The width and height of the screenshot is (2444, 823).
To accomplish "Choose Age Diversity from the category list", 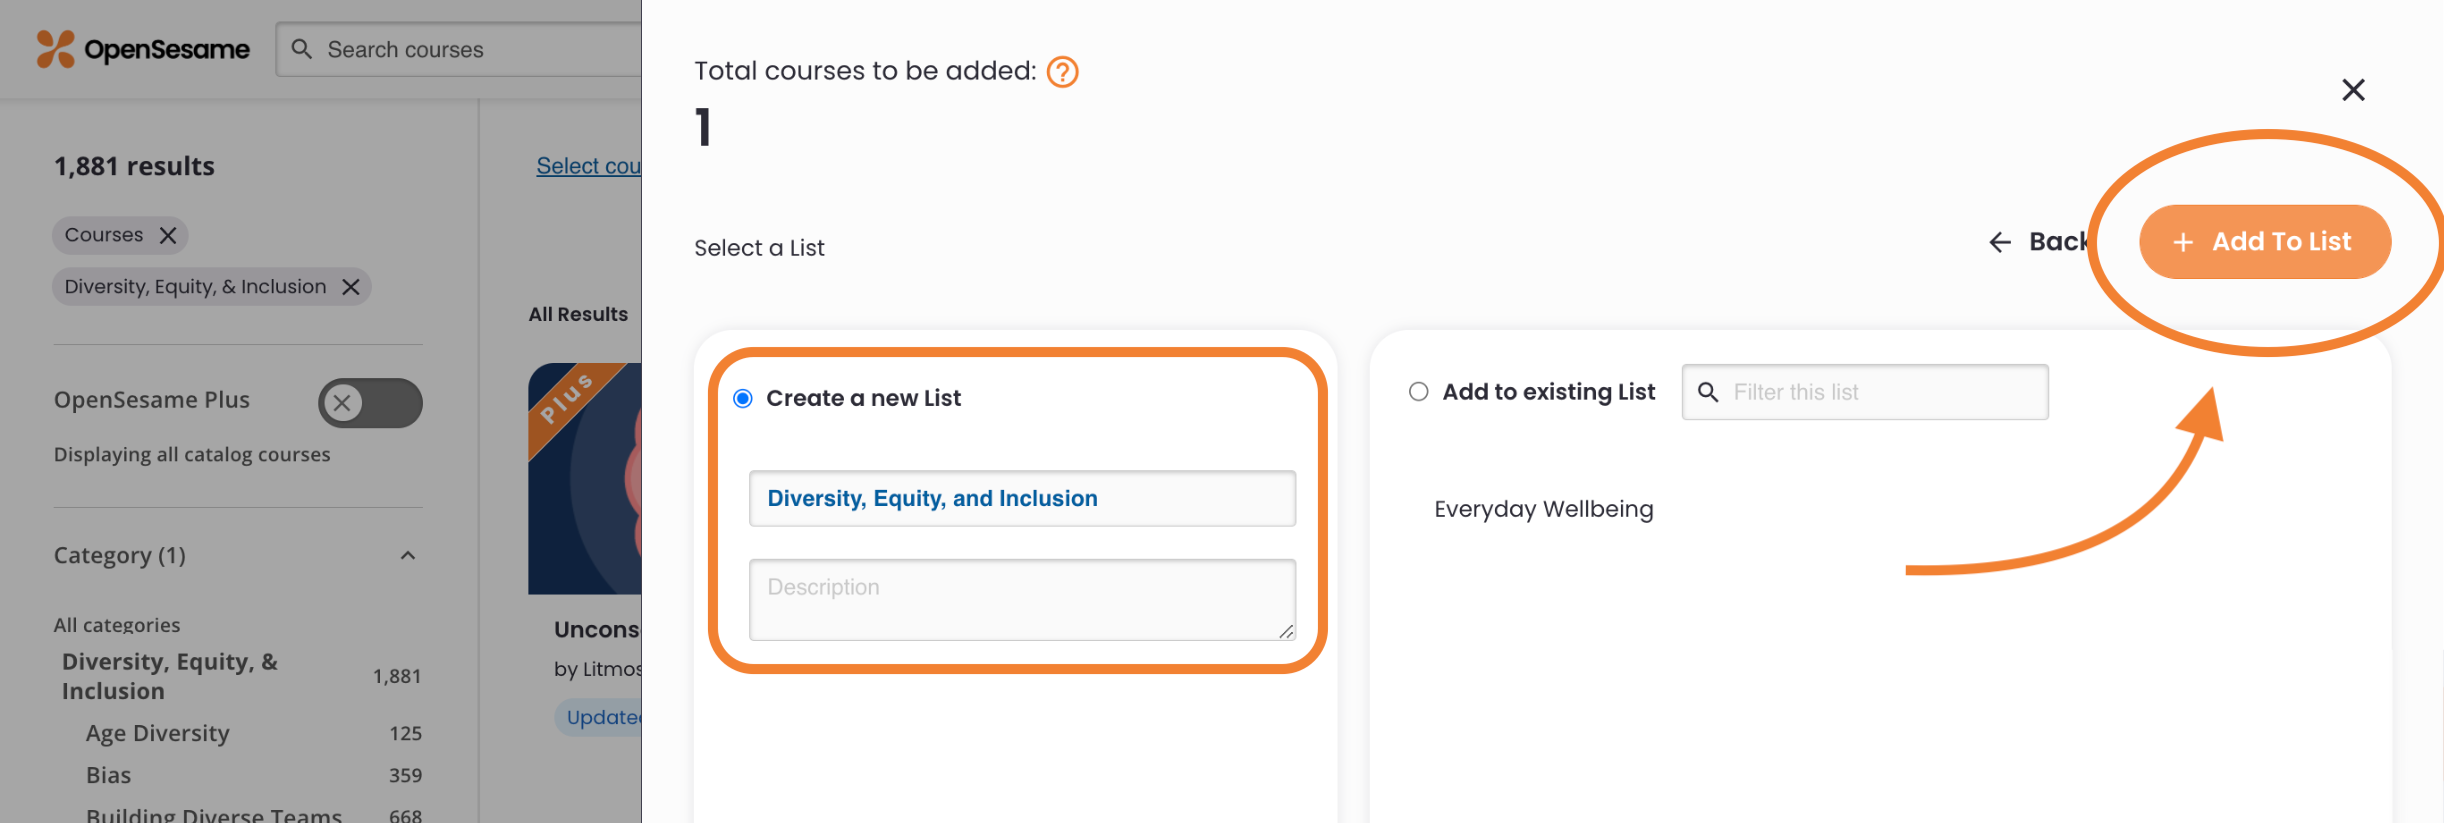I will (156, 733).
